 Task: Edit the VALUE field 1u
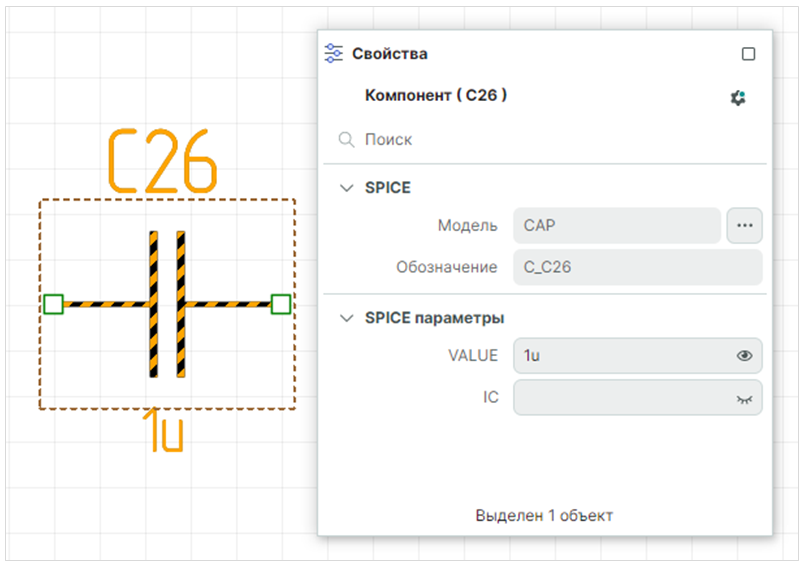638,355
